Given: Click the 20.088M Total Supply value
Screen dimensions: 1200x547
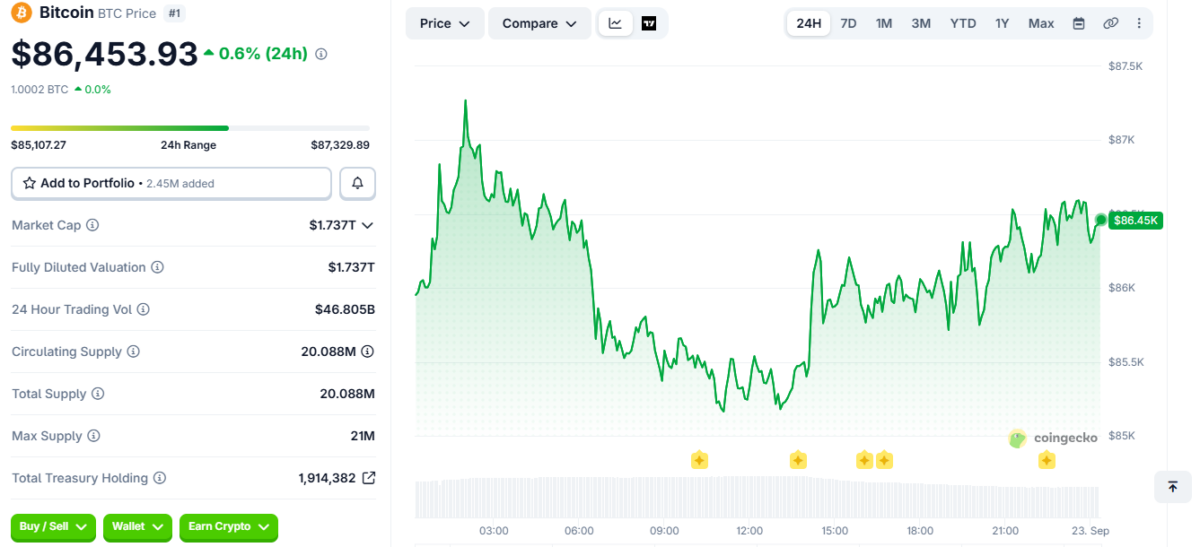Looking at the screenshot, I should tap(347, 394).
